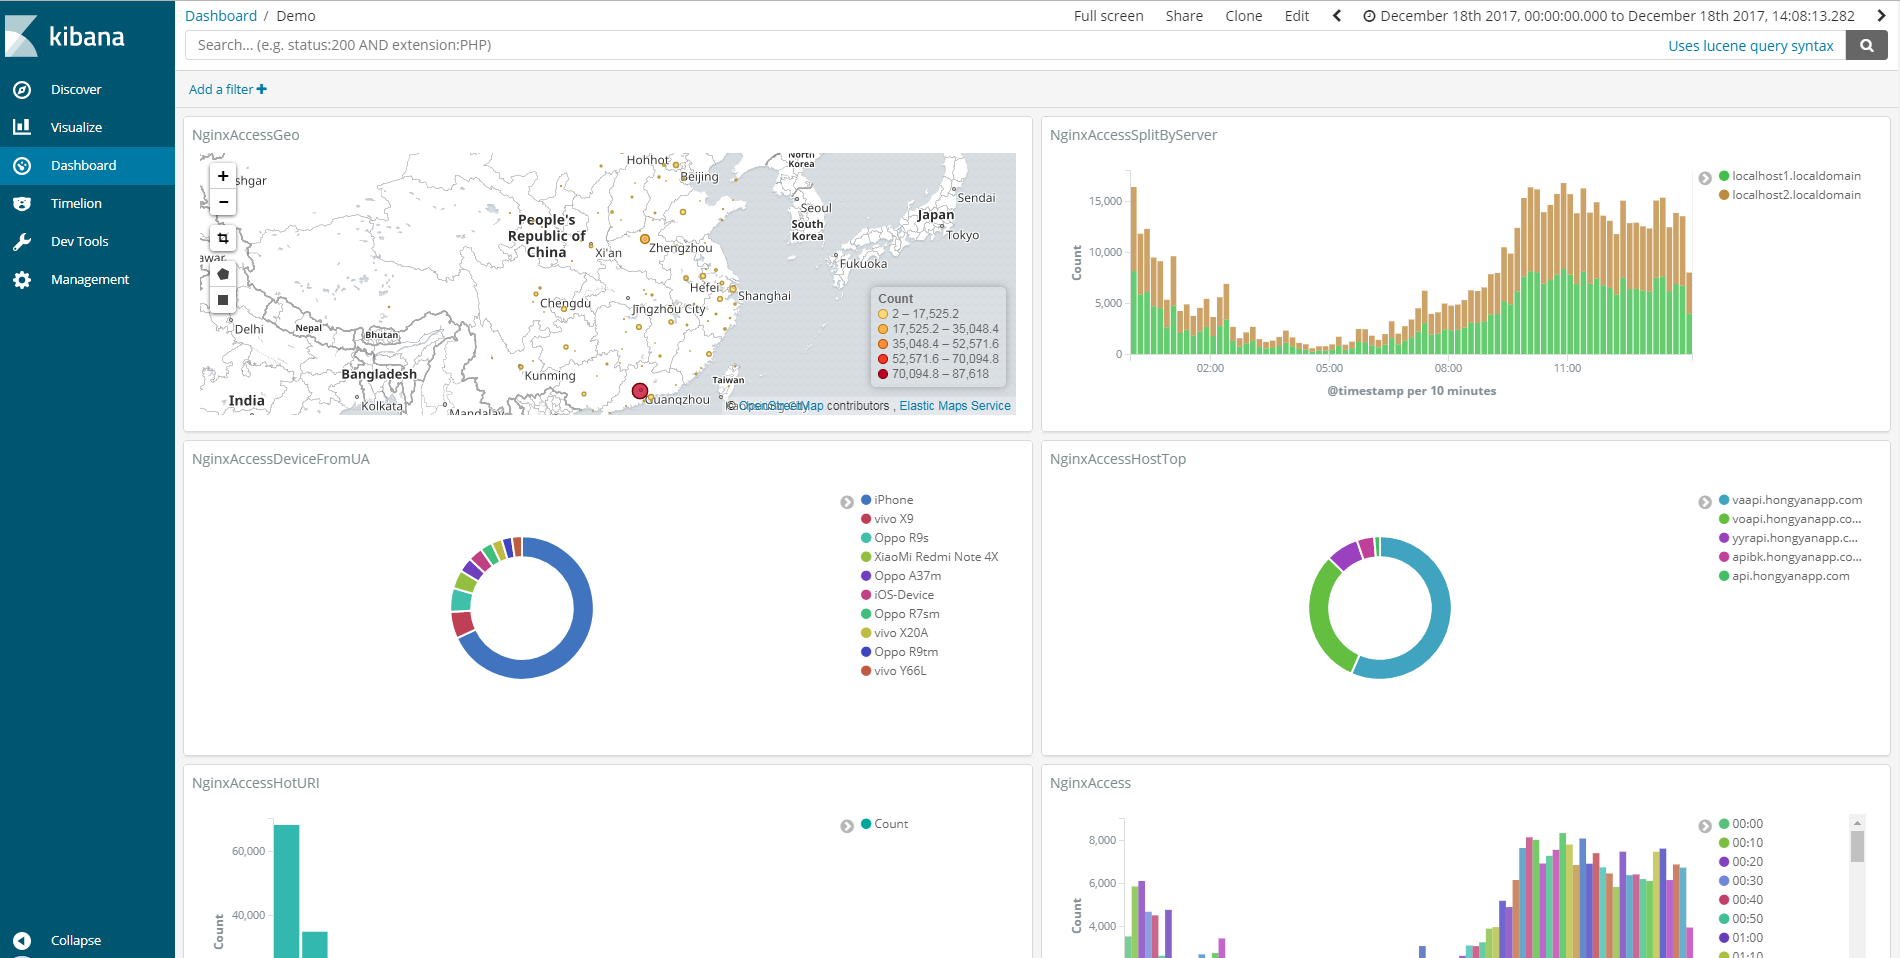Viewport: 1900px width, 958px height.
Task: Select the draw polygon map tool
Action: pyautogui.click(x=223, y=274)
